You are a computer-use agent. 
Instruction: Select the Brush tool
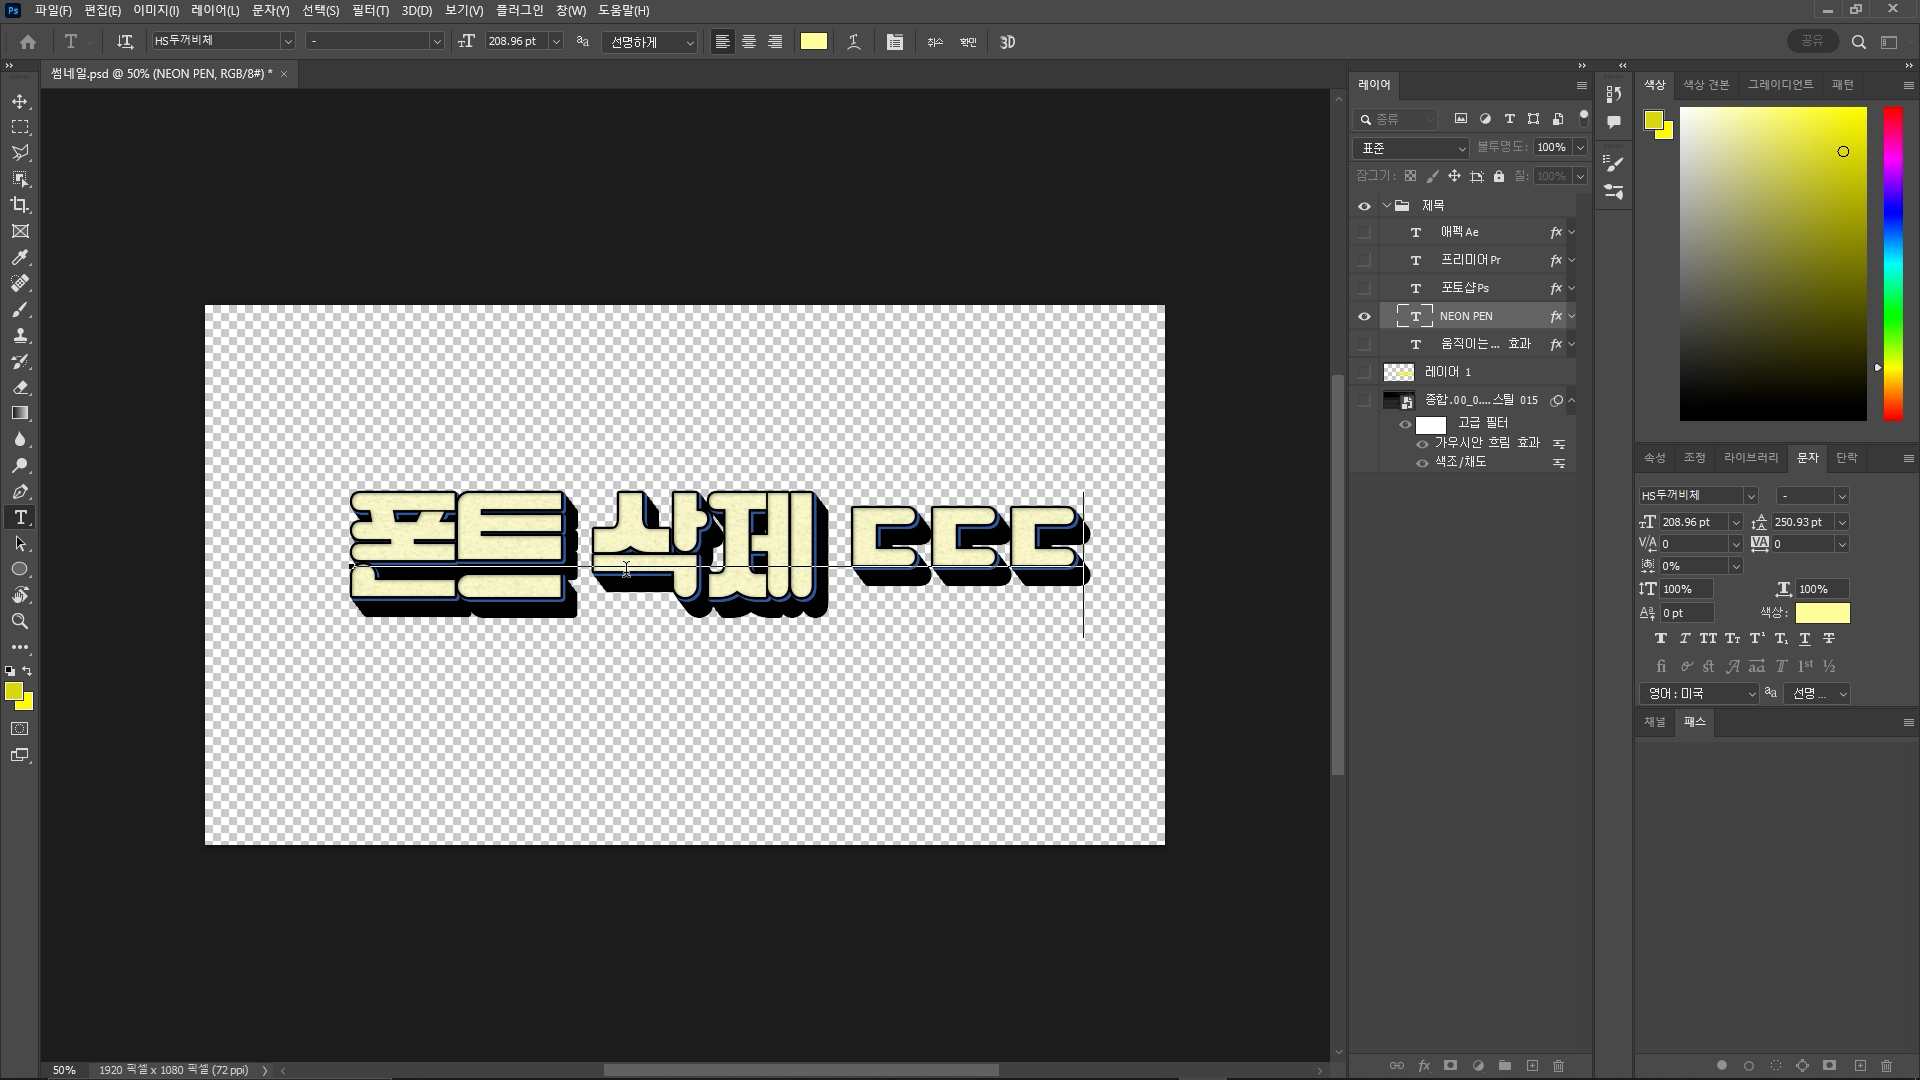[20, 309]
